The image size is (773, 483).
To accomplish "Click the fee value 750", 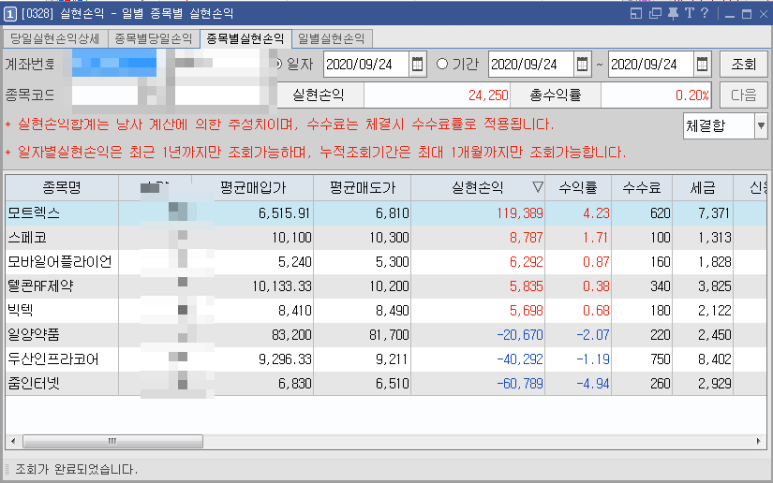I will pos(660,359).
